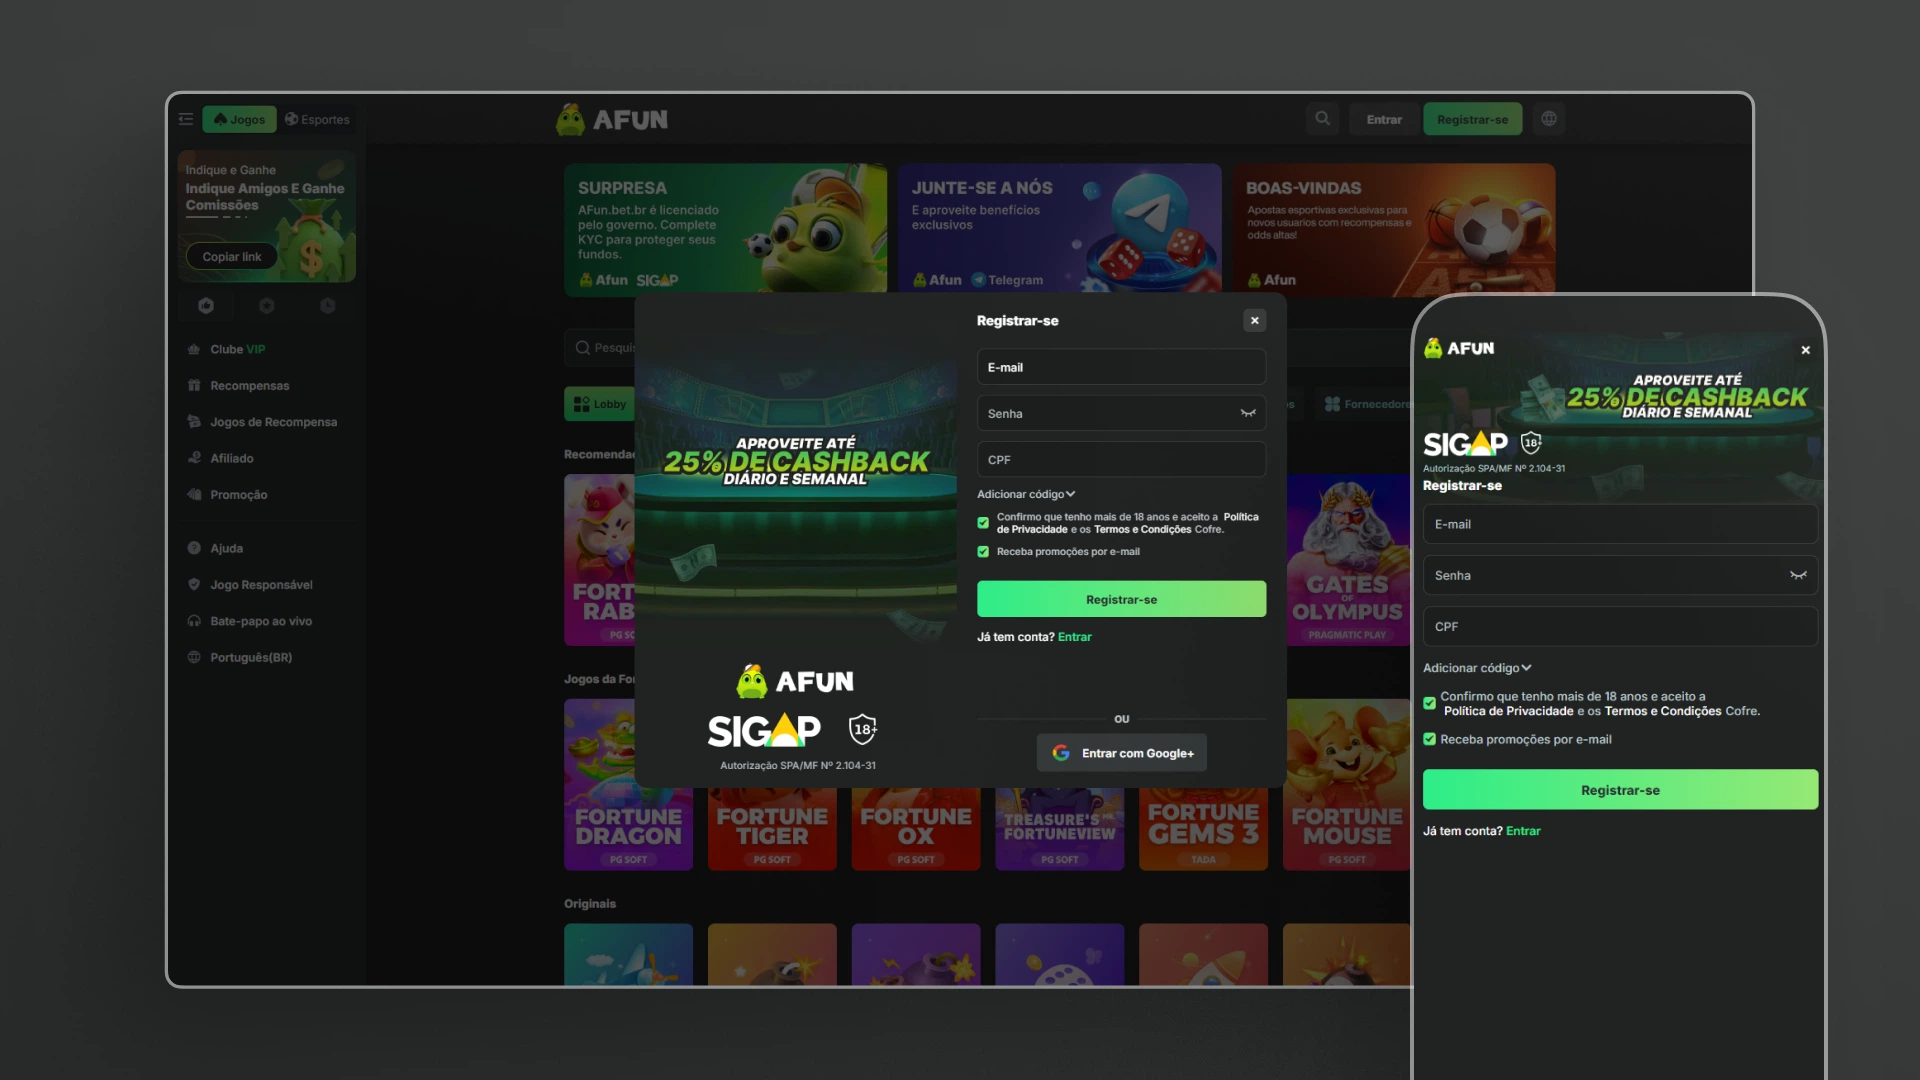Click the header Registrar-se button
The image size is (1920, 1080).
[x=1472, y=119]
